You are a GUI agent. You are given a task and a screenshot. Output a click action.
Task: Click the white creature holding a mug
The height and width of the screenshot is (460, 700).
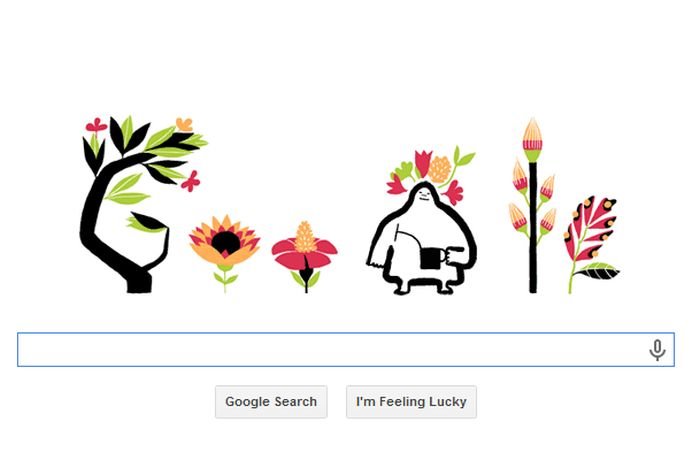(422, 239)
